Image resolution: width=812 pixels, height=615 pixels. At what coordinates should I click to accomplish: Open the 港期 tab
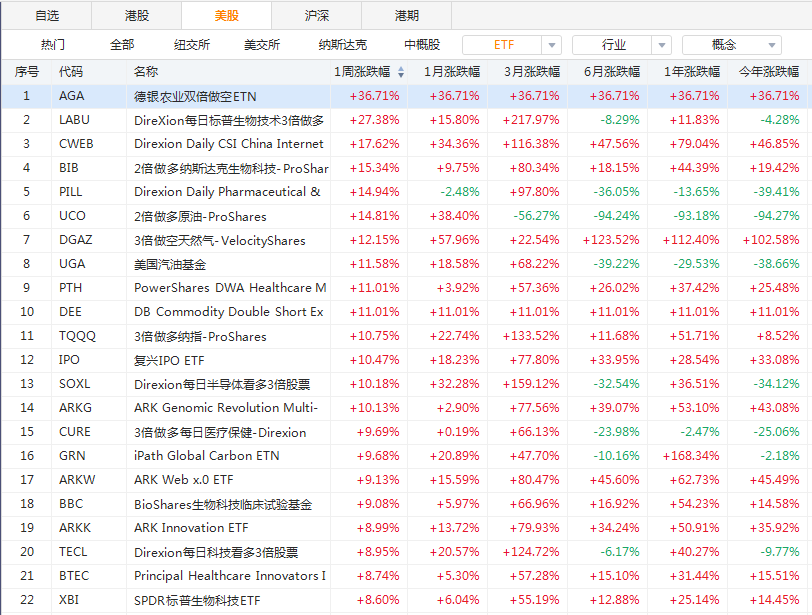pos(407,16)
